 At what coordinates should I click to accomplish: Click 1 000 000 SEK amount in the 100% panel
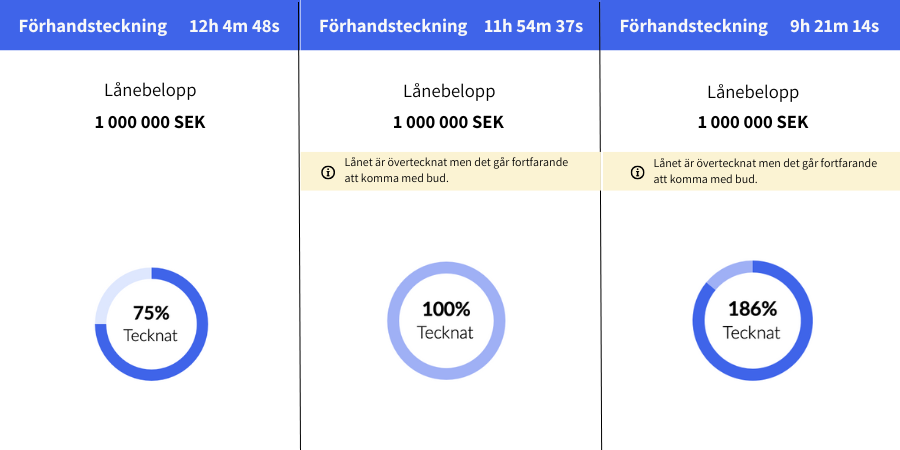click(448, 123)
